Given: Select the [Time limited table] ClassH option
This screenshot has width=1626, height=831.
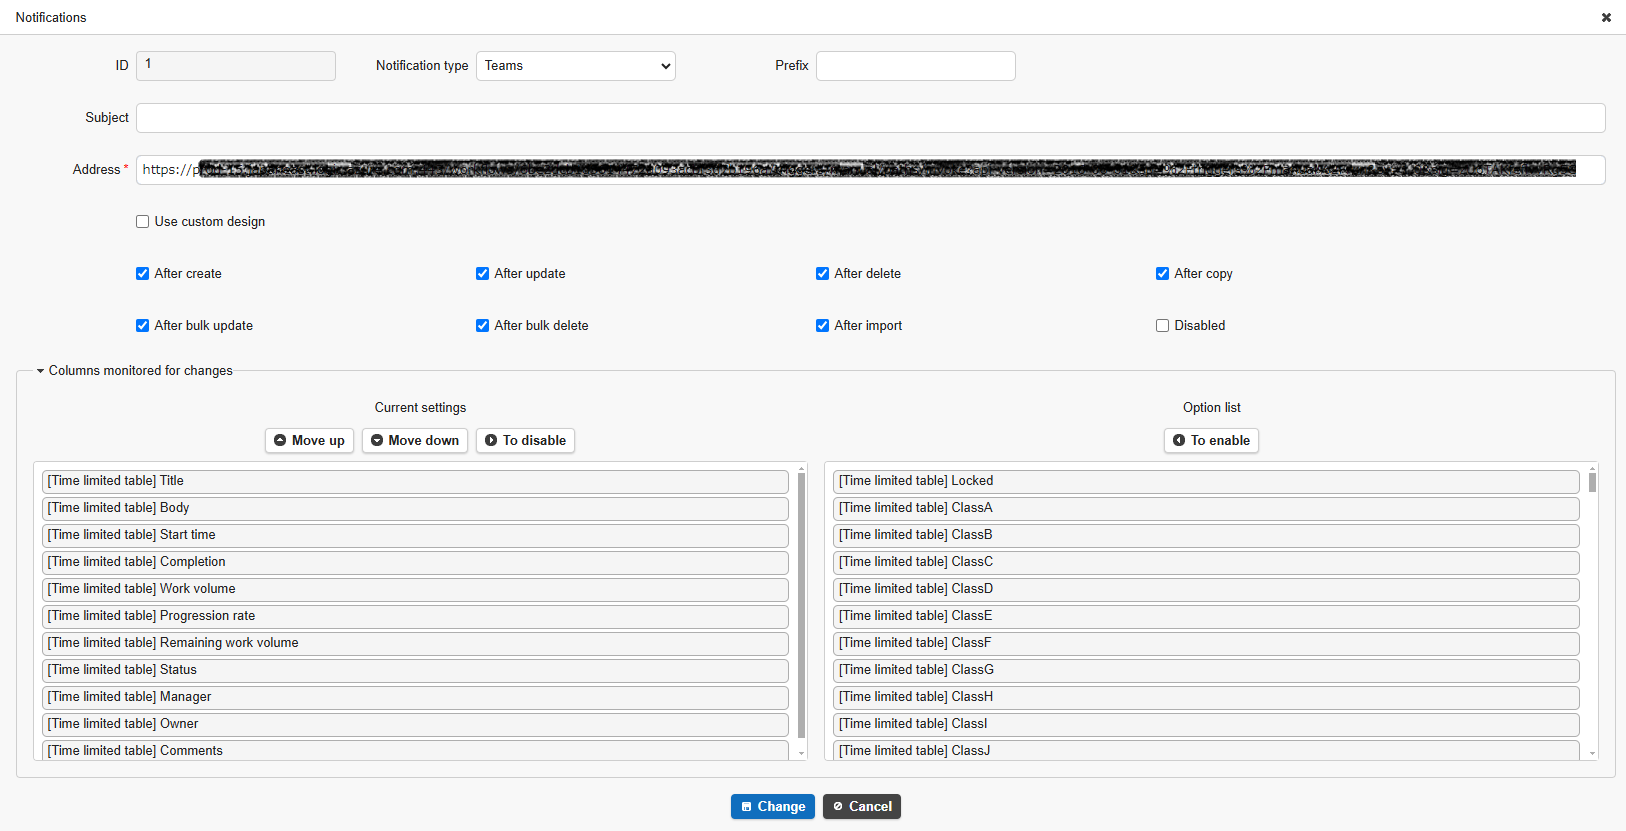Looking at the screenshot, I should click(x=1206, y=697).
